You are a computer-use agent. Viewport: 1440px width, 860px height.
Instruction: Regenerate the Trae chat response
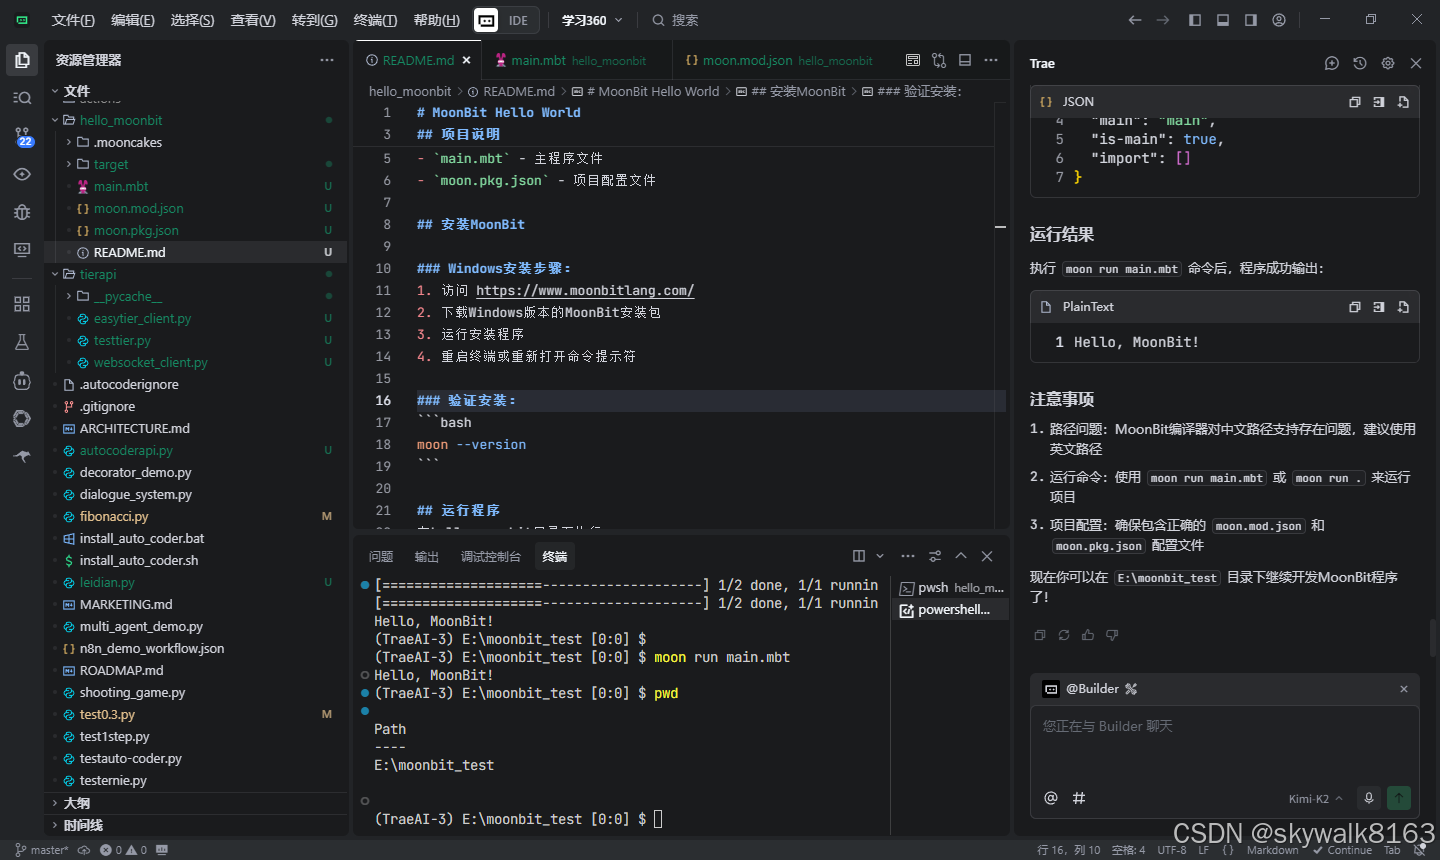(1064, 635)
